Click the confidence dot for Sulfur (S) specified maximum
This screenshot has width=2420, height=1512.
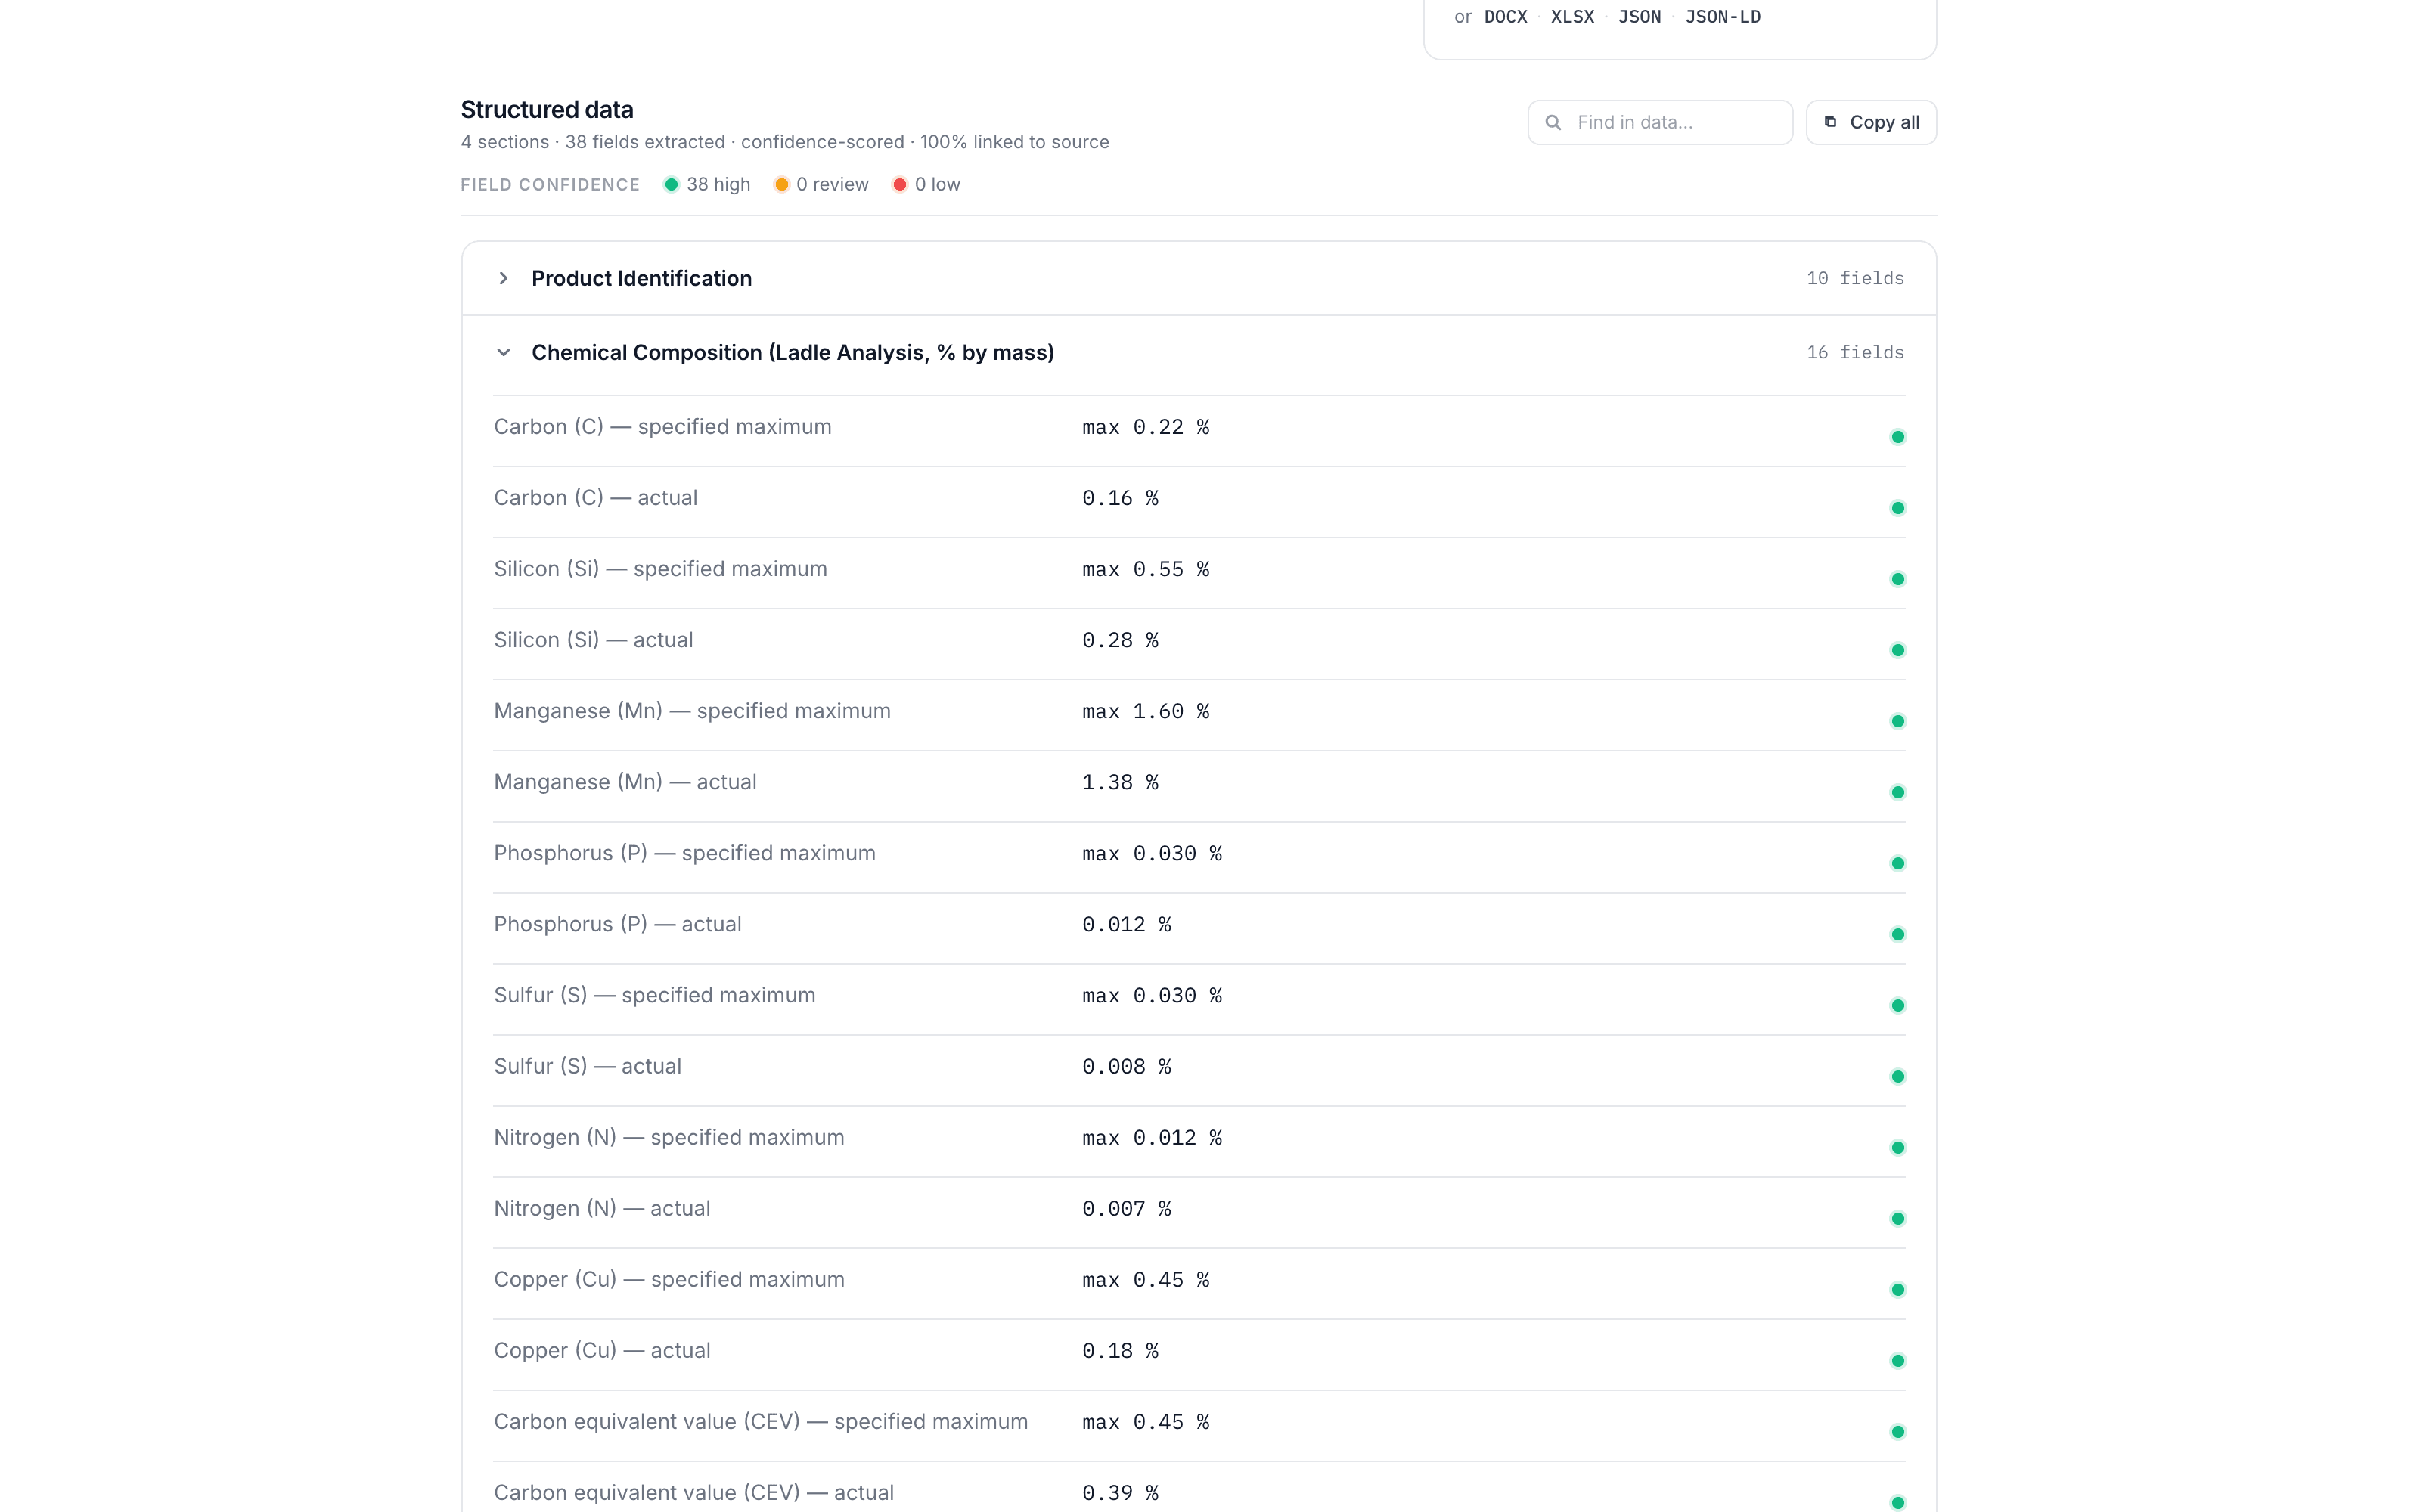1897,1005
